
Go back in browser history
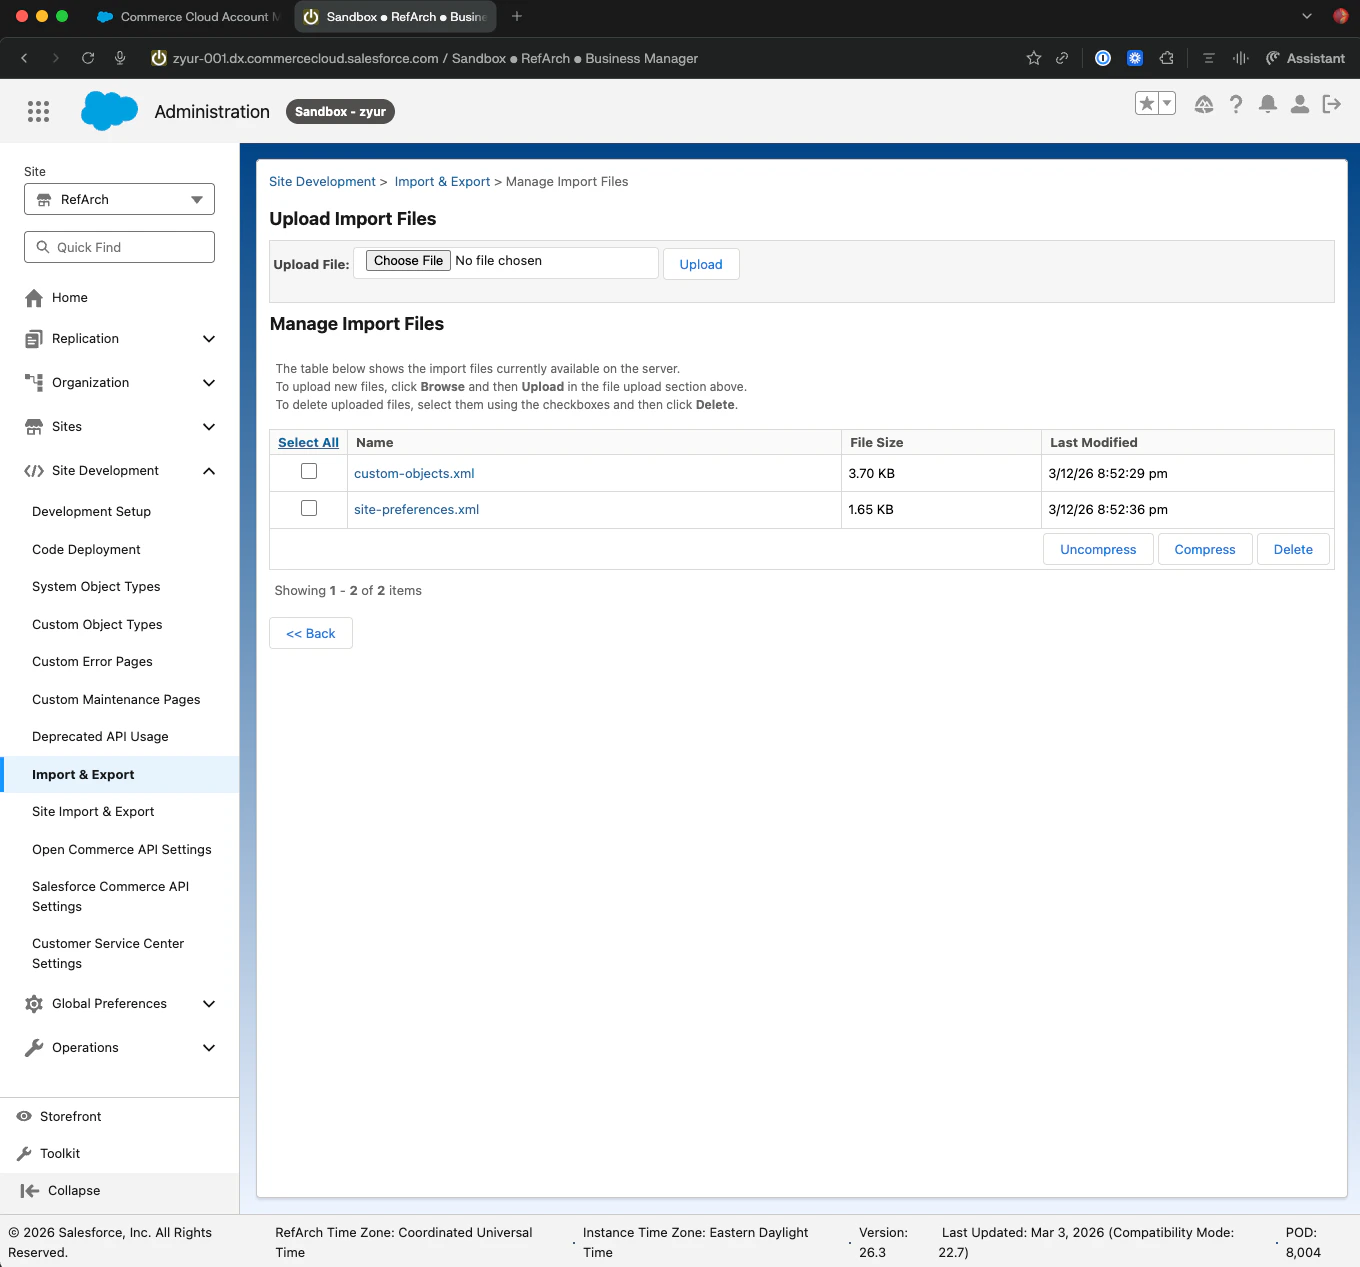[24, 58]
